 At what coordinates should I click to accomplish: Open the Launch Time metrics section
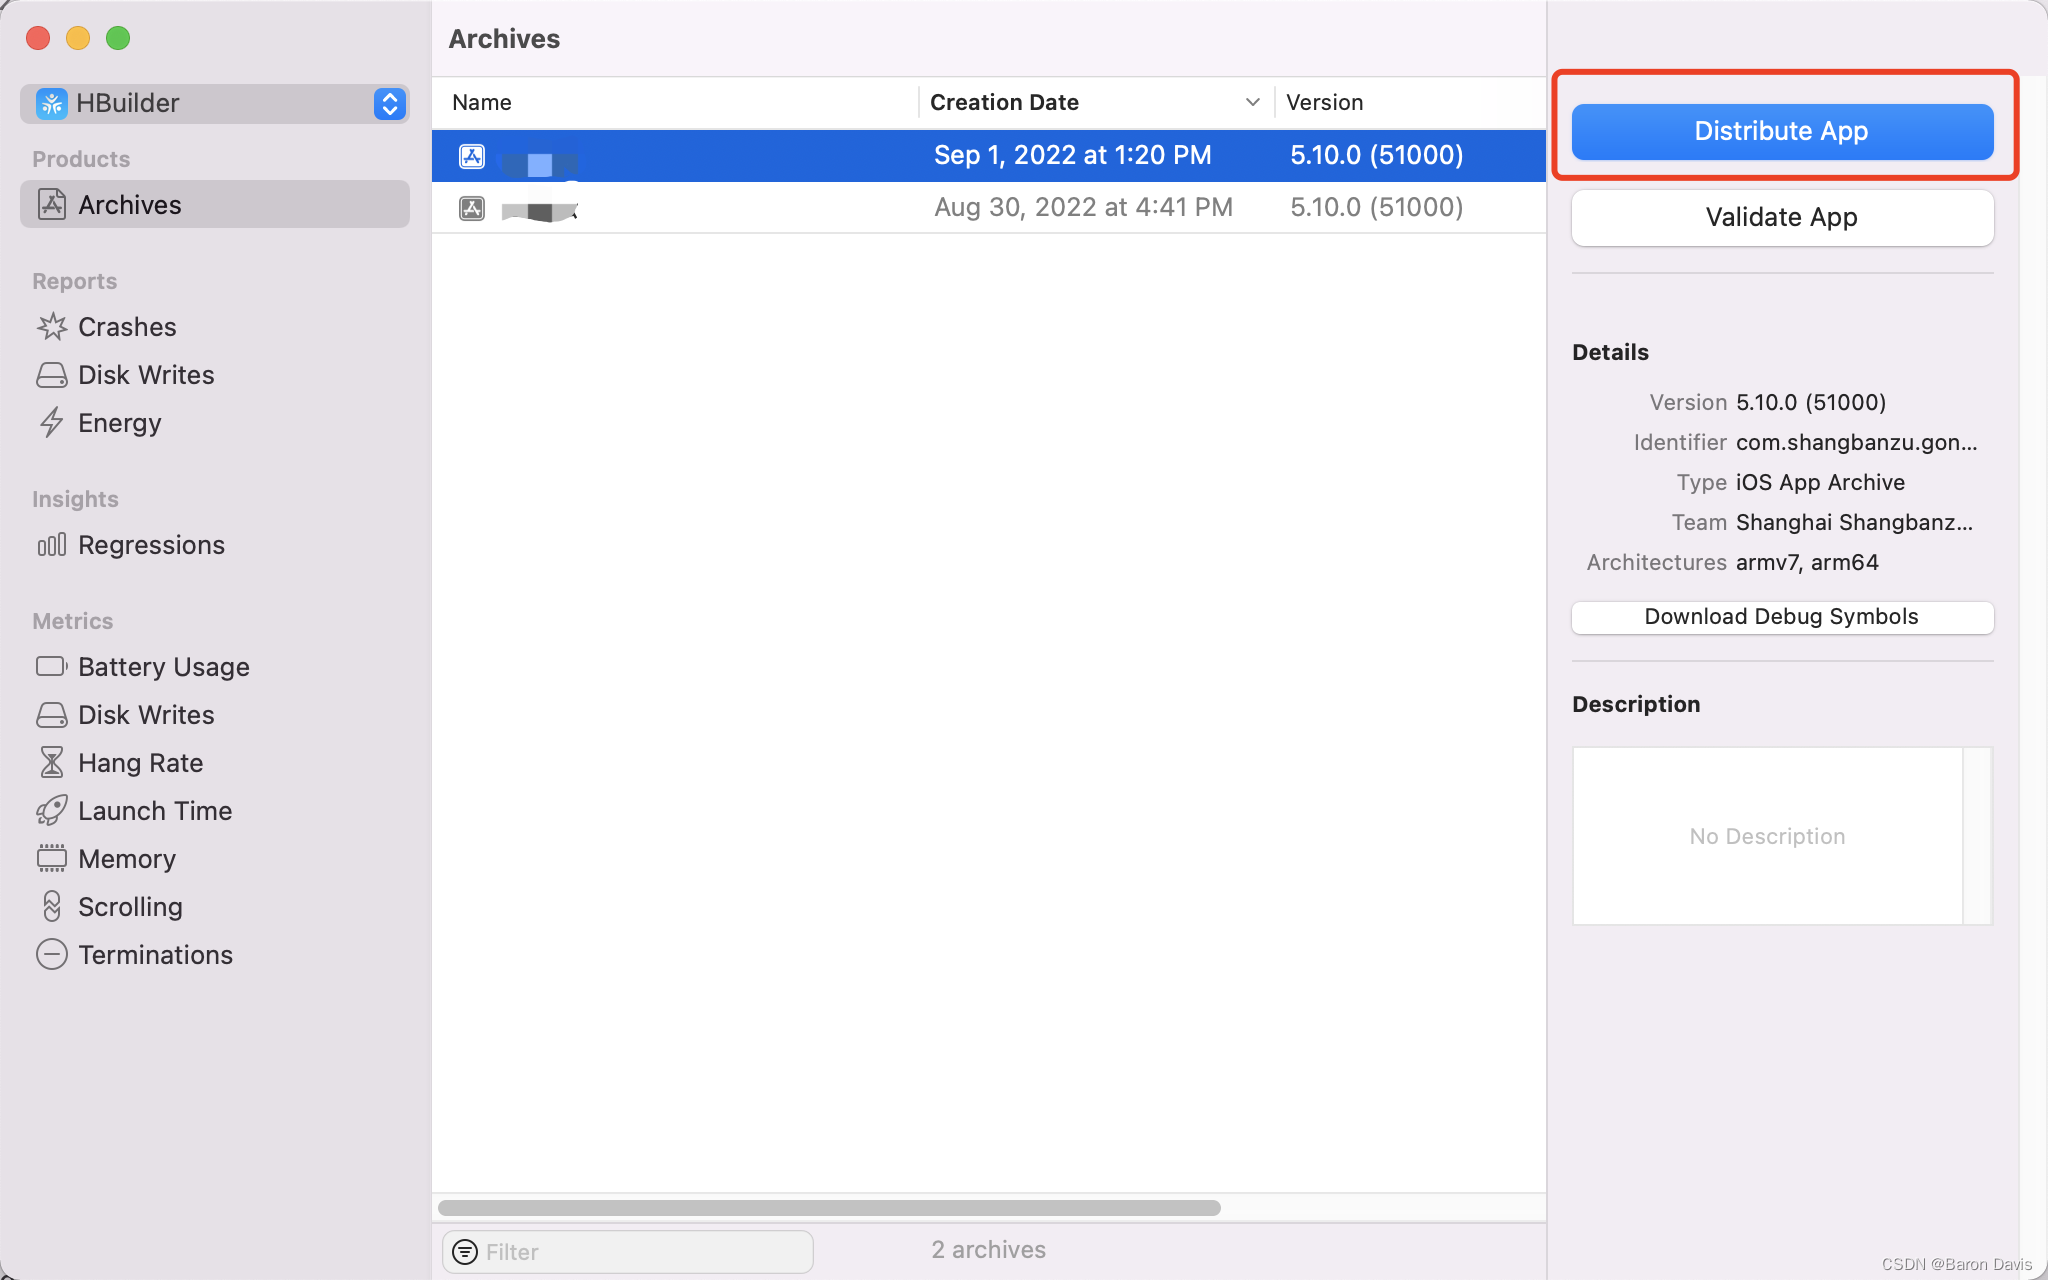(x=155, y=810)
